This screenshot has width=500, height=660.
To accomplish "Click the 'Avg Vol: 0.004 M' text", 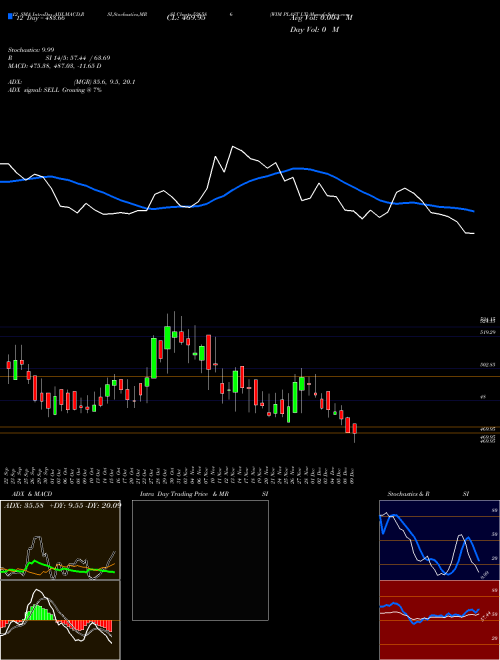I will coord(320,18).
